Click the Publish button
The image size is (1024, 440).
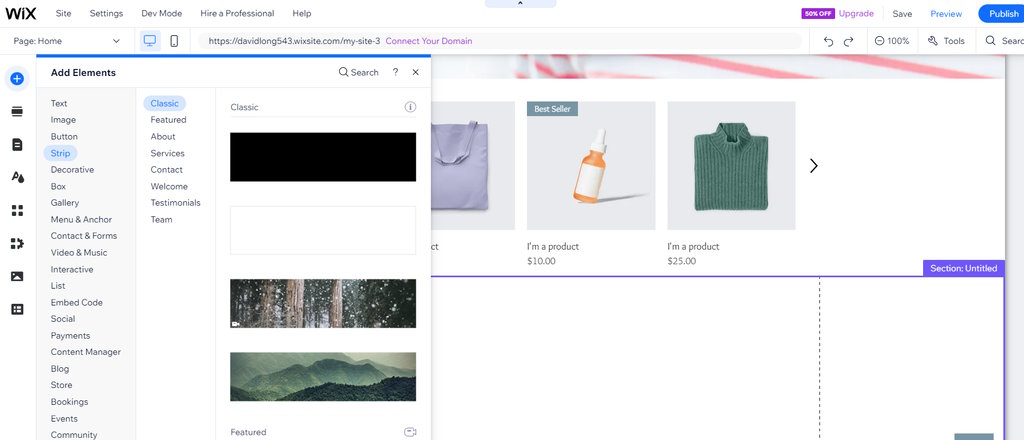(x=1002, y=14)
